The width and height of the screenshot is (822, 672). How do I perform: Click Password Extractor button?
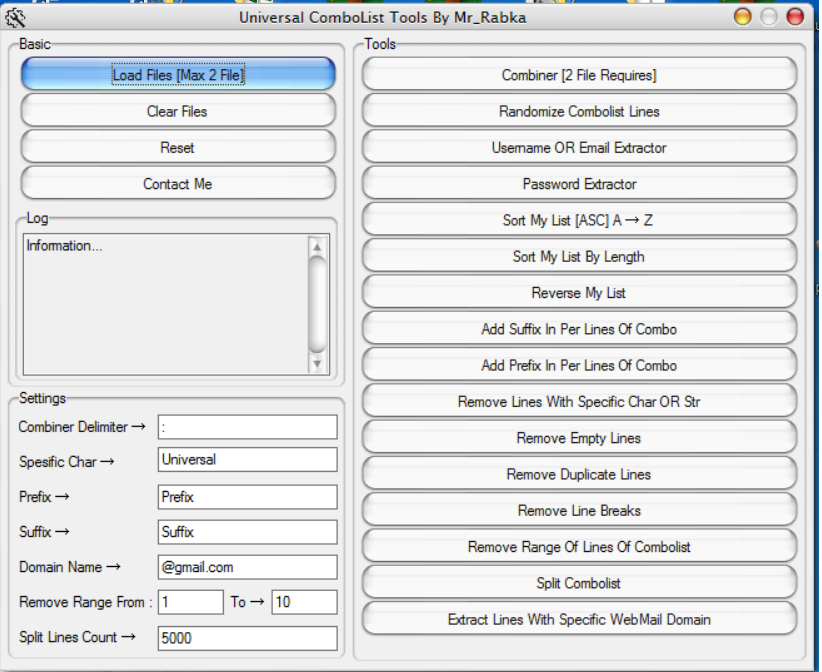click(579, 184)
